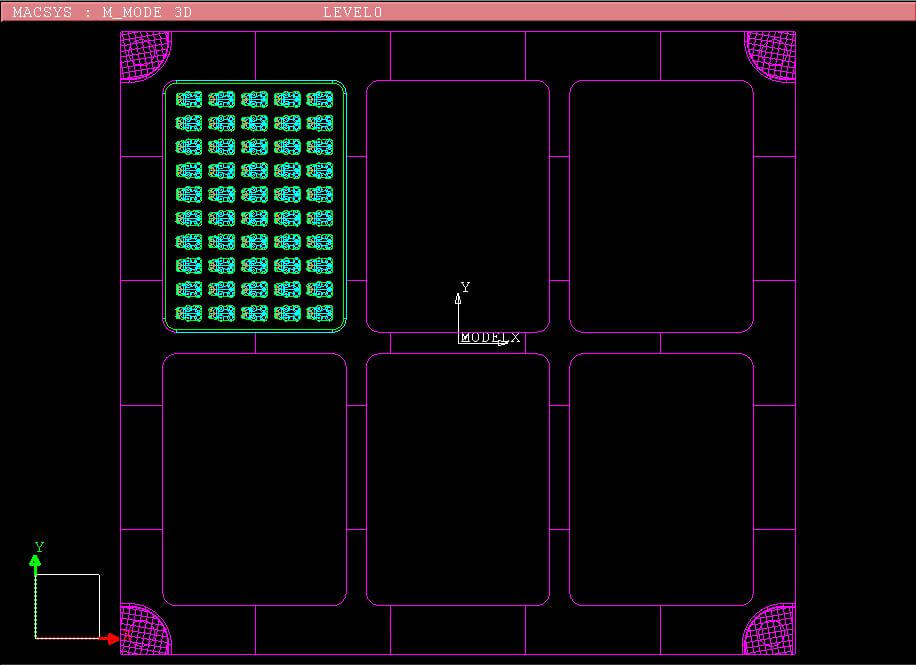Viewport: 916px width, 665px height.
Task: Click the green Y arrow of view triad
Action: coord(35,564)
